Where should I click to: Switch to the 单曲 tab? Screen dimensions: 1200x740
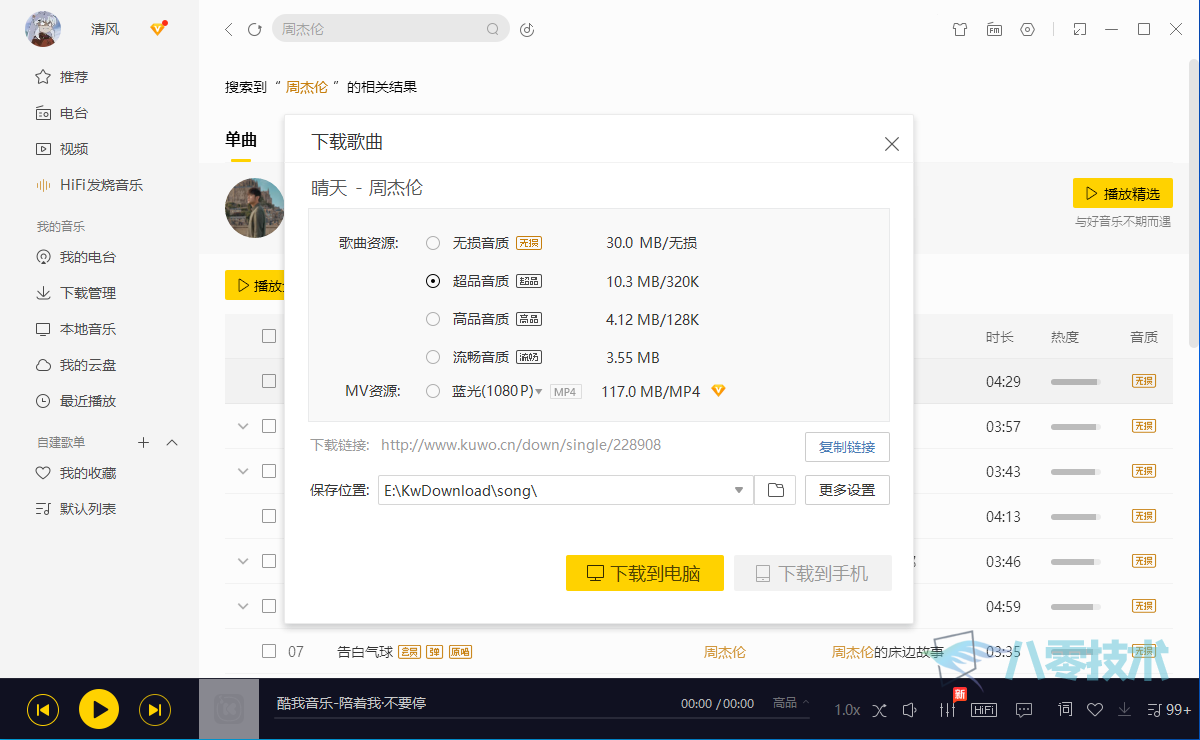pos(241,140)
